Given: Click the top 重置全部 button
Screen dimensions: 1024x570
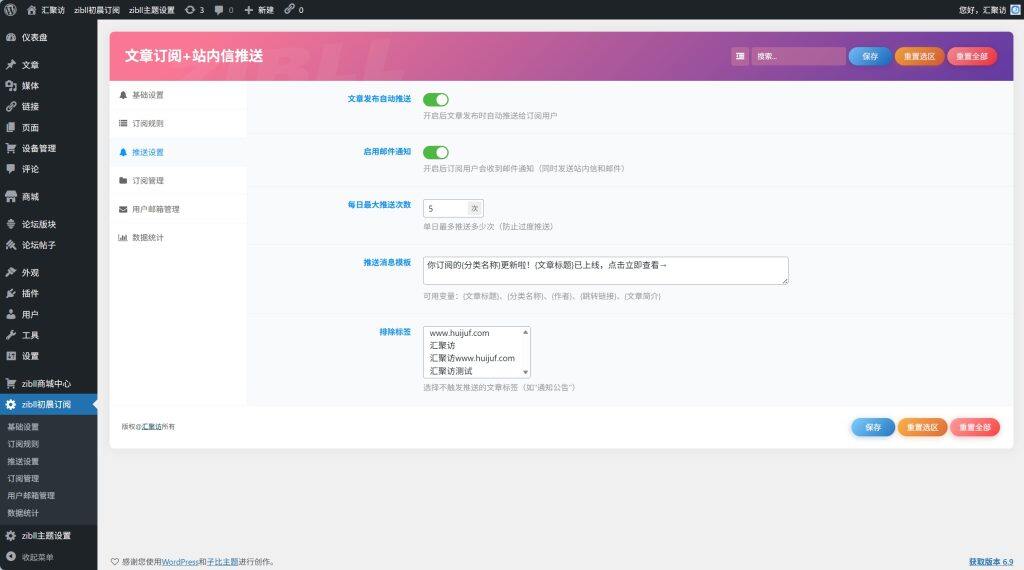Looking at the screenshot, I should pos(972,56).
